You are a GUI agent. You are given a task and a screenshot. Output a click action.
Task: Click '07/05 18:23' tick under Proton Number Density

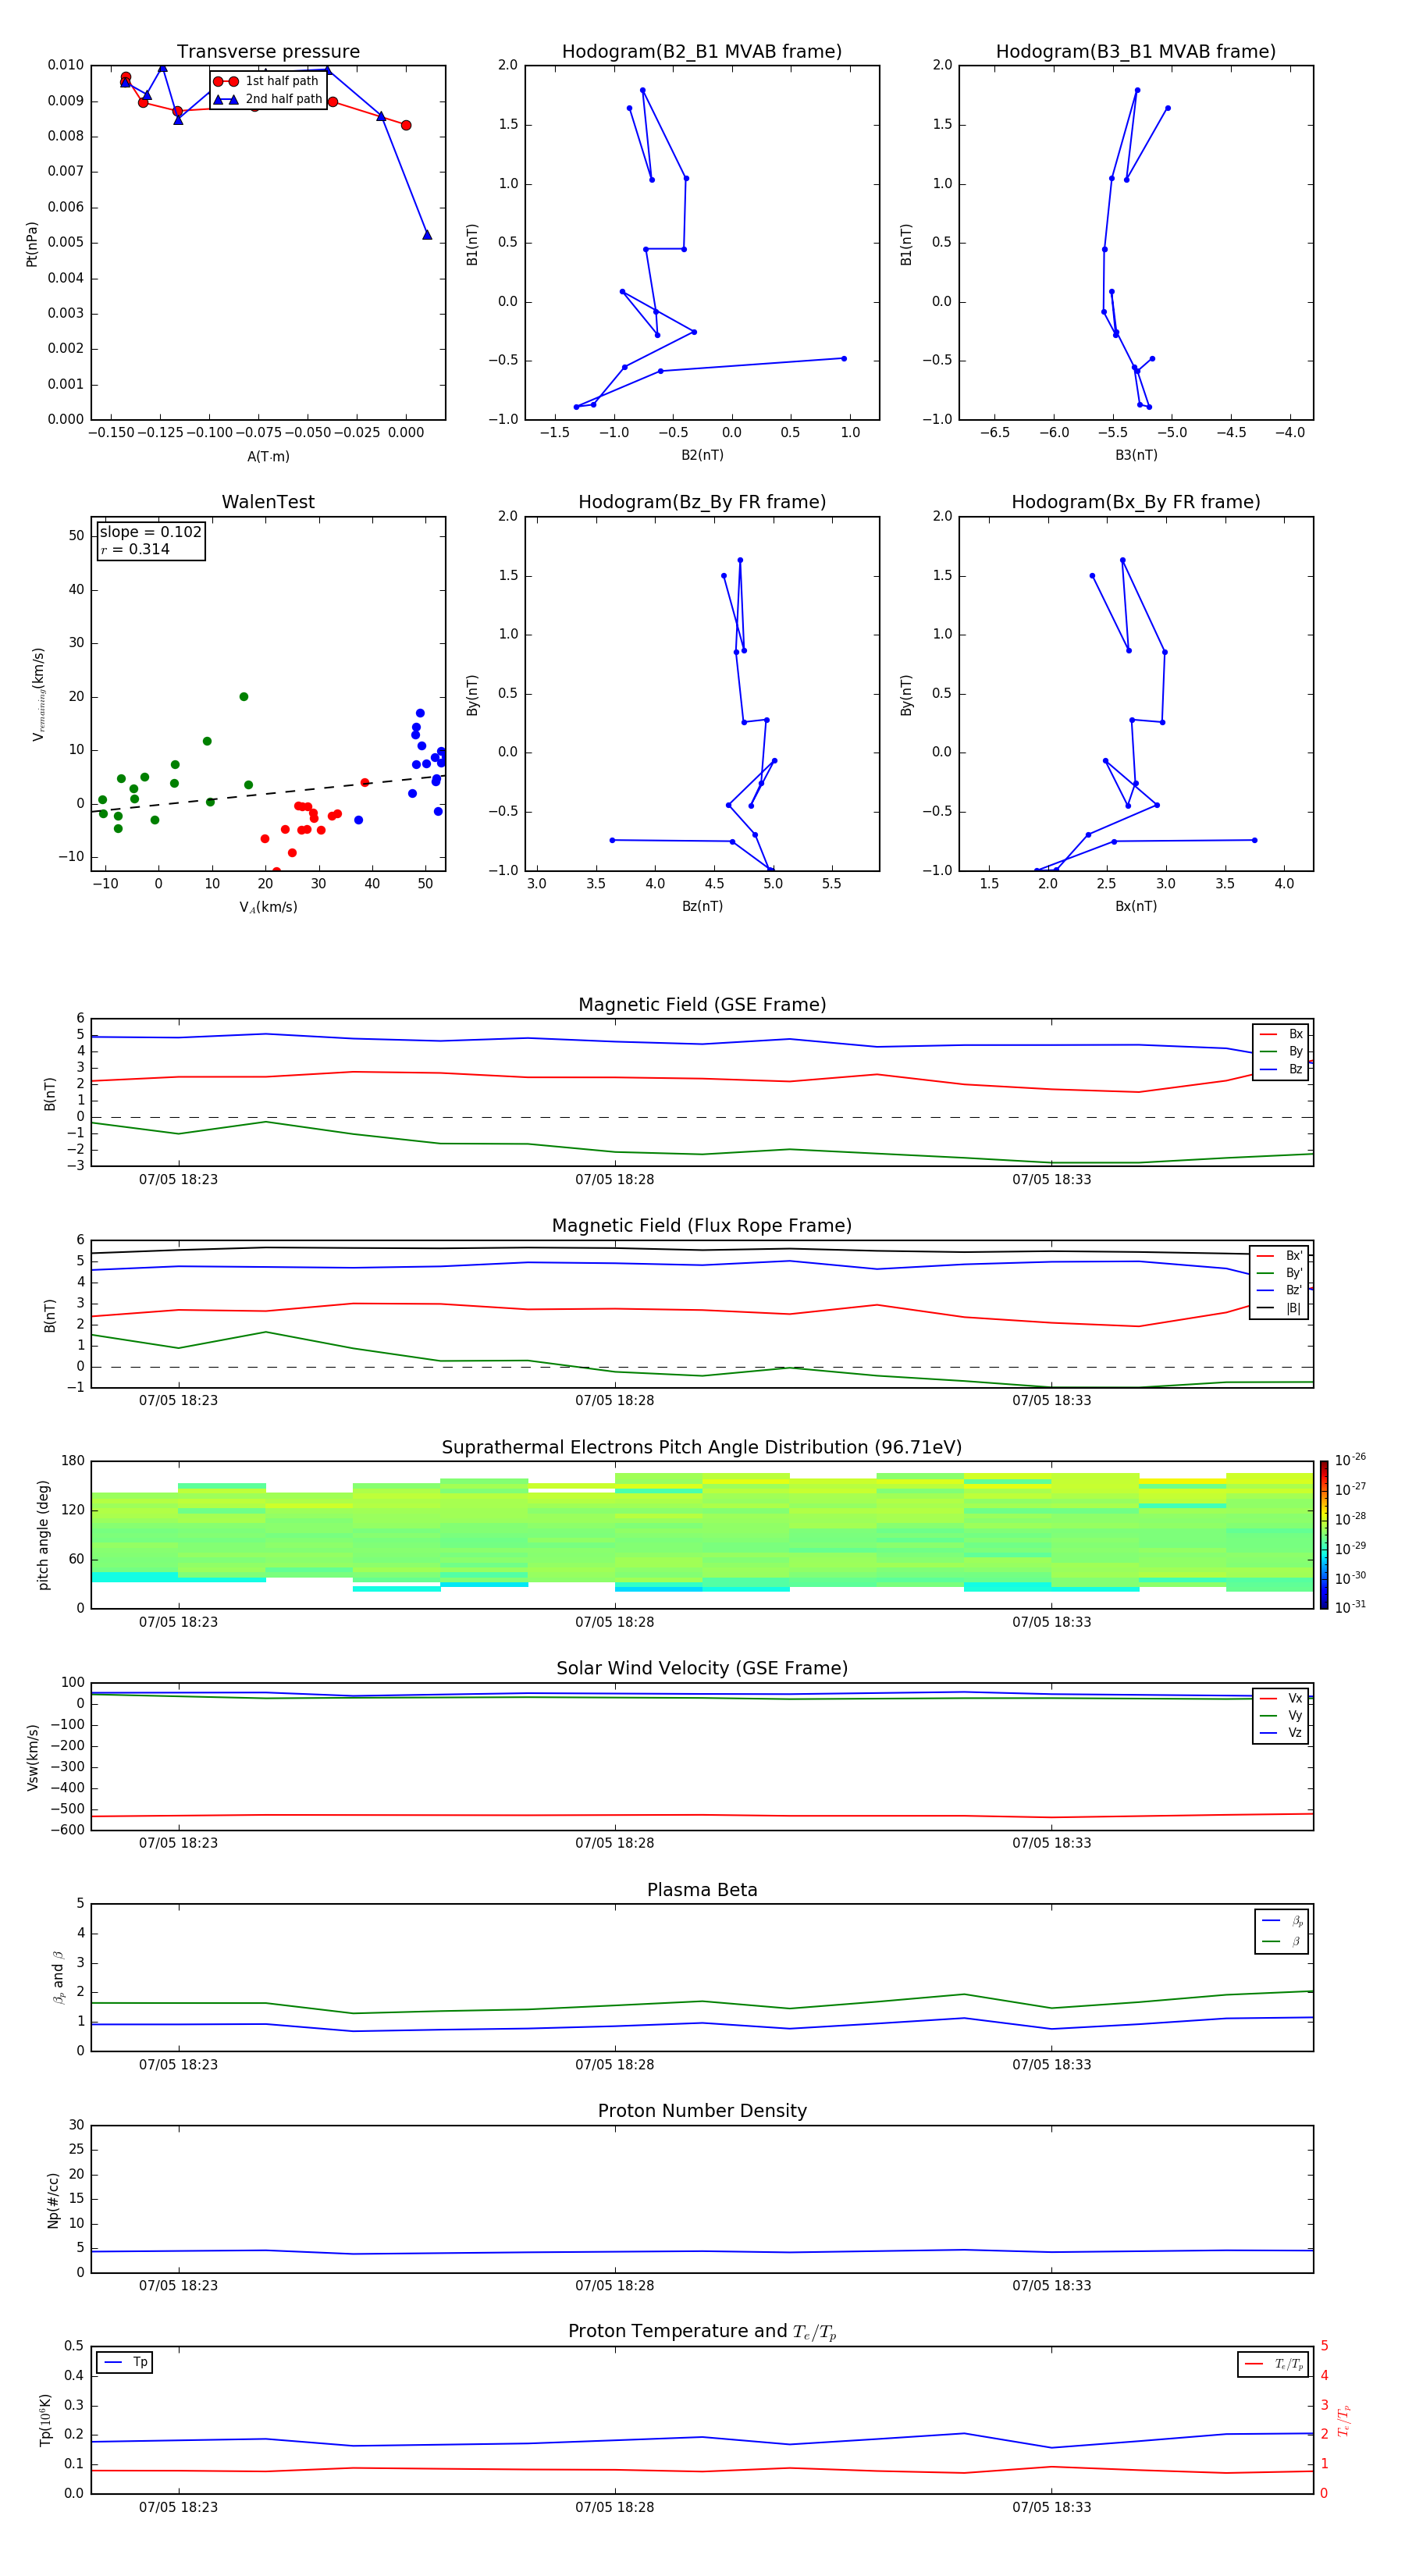pyautogui.click(x=178, y=2285)
